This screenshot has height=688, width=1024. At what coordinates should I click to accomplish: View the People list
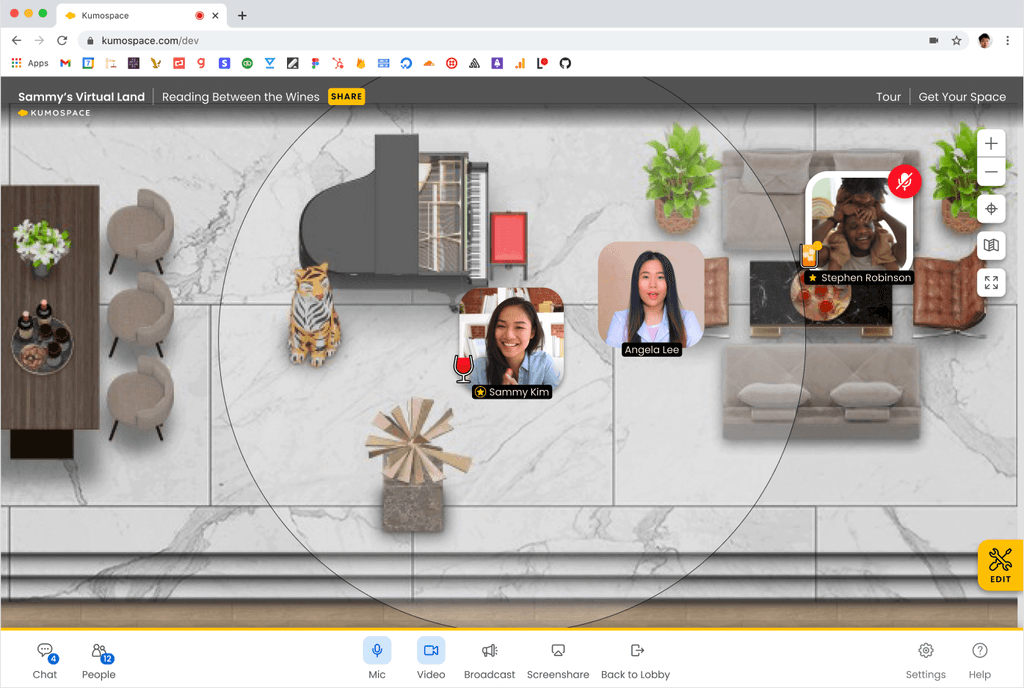pos(98,658)
